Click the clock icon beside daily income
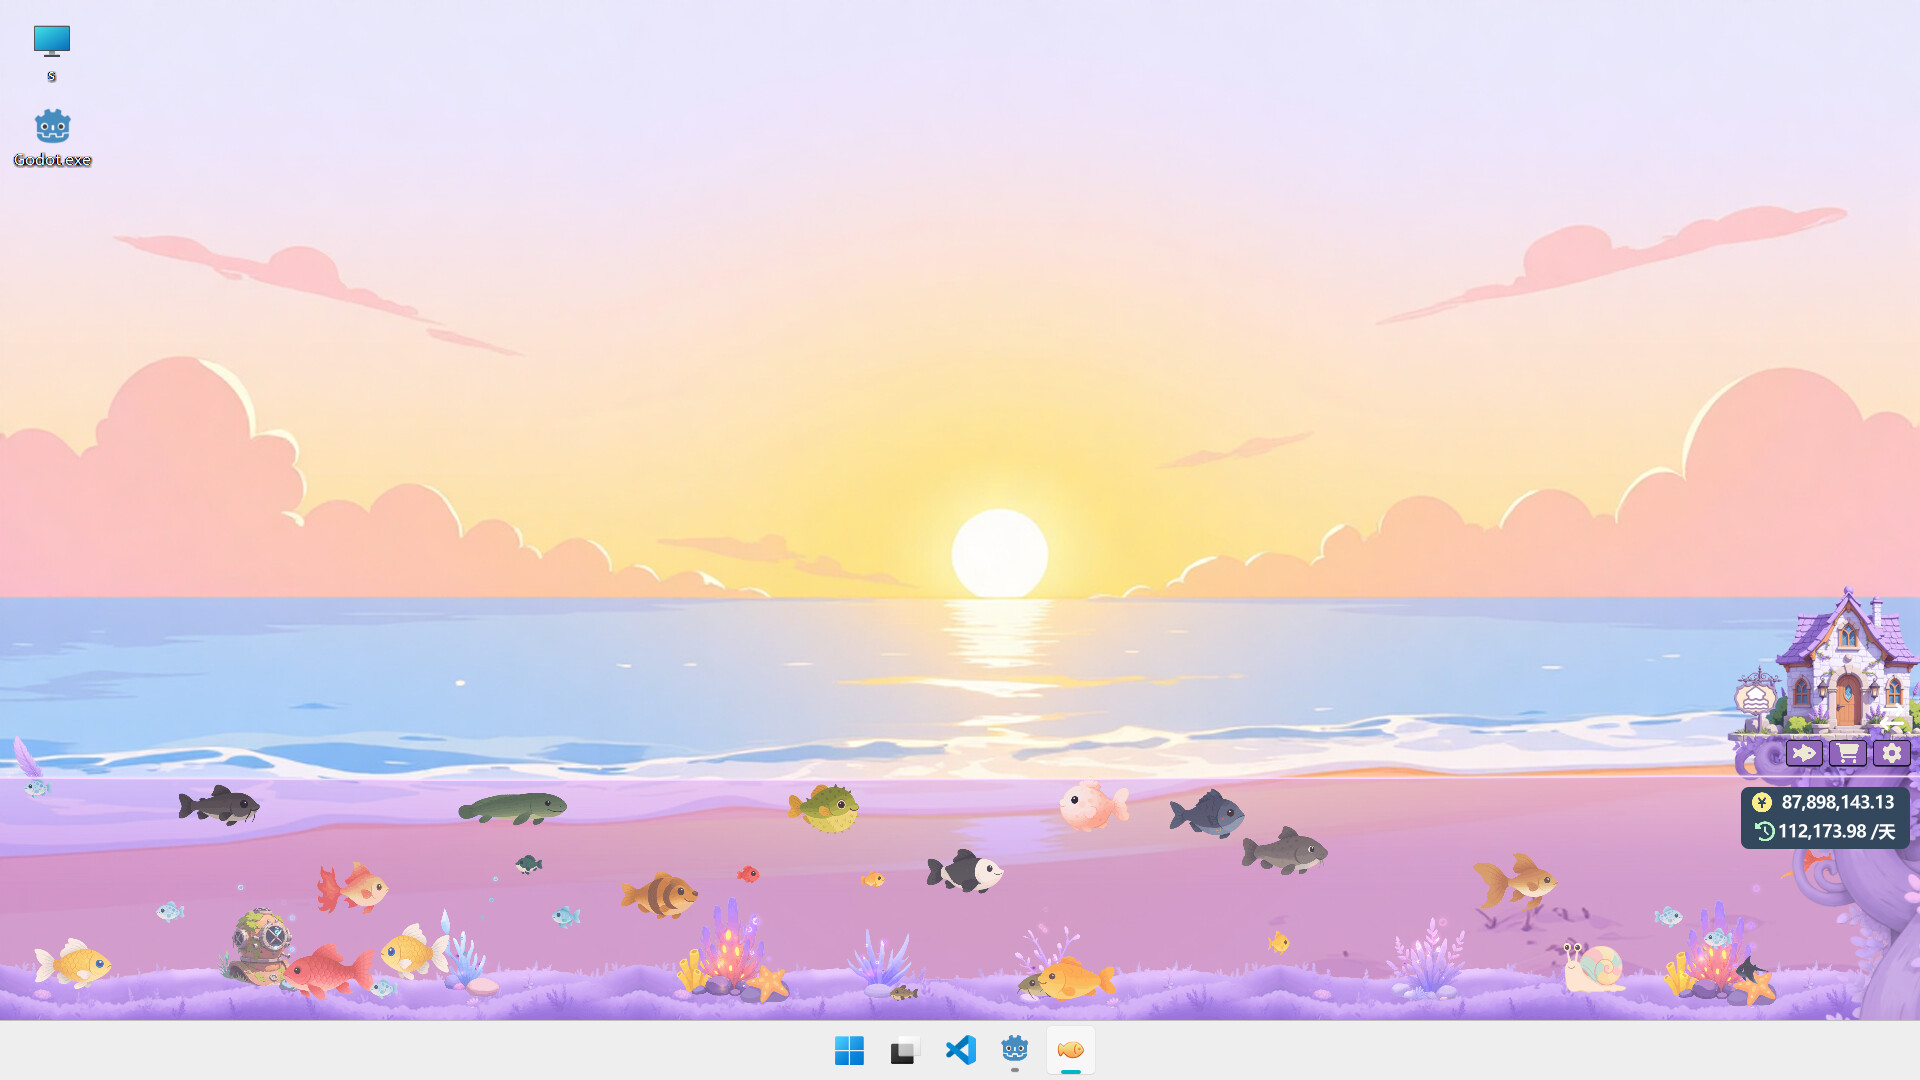Viewport: 1920px width, 1080px height. coord(1765,830)
